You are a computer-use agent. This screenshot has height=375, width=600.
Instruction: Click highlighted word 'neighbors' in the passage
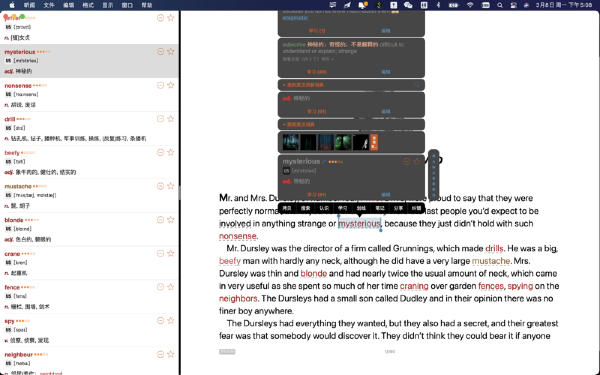(238, 298)
